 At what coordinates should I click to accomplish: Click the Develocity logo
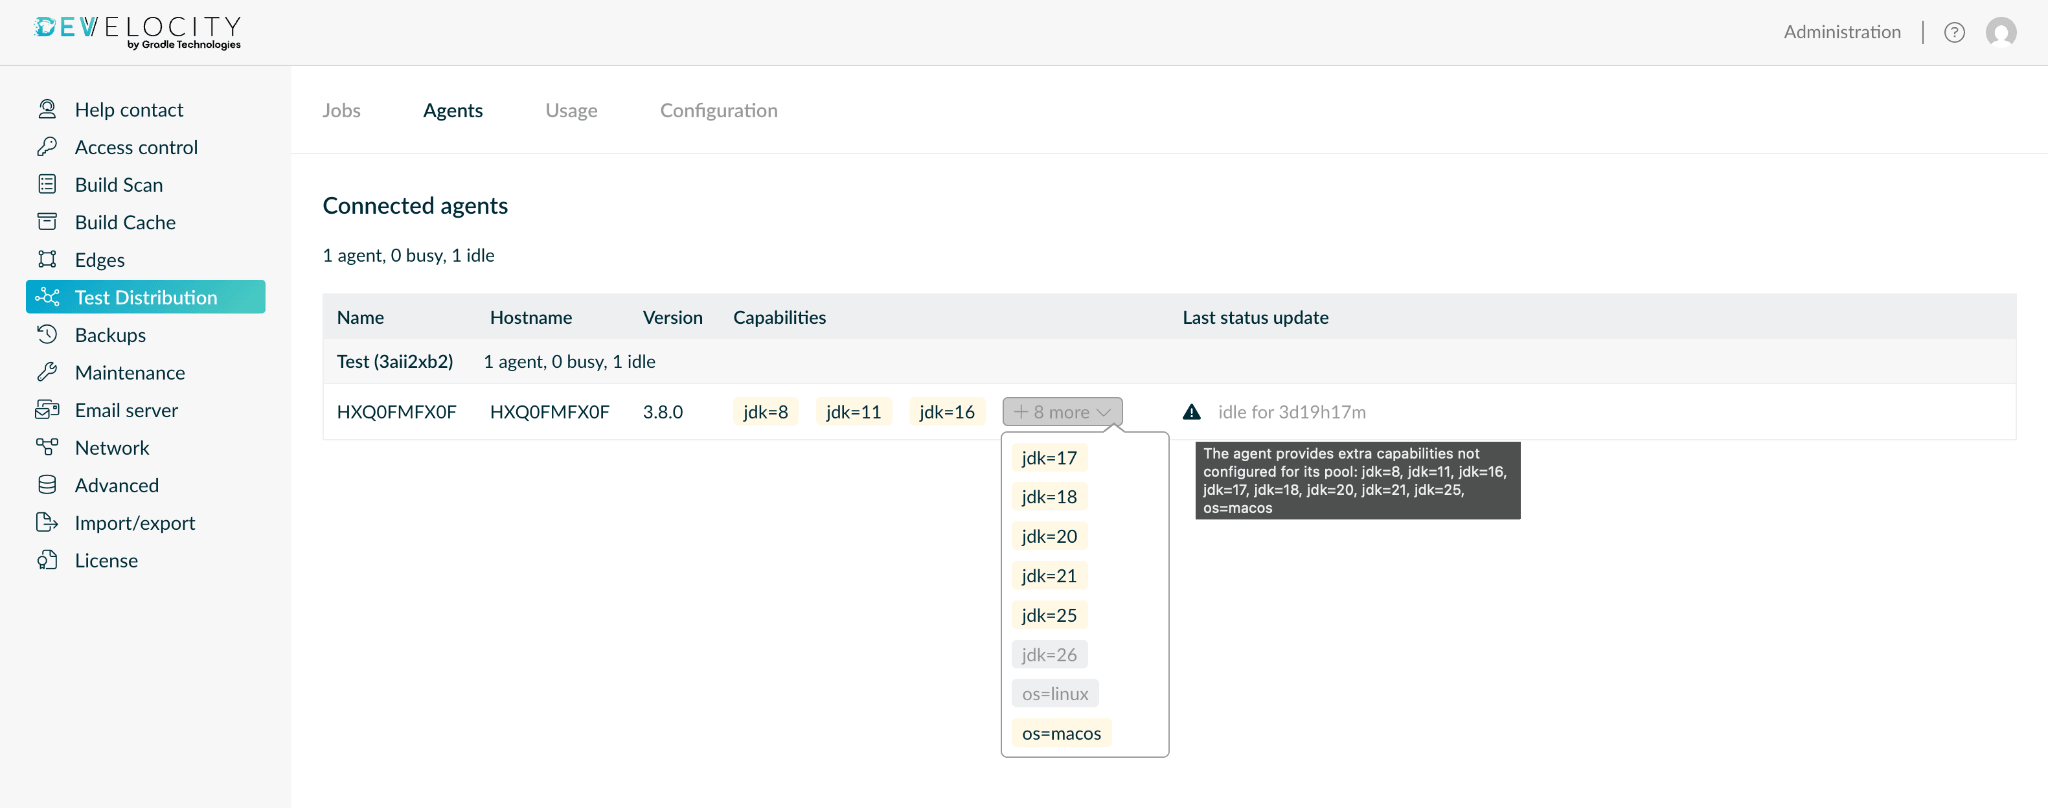138,32
